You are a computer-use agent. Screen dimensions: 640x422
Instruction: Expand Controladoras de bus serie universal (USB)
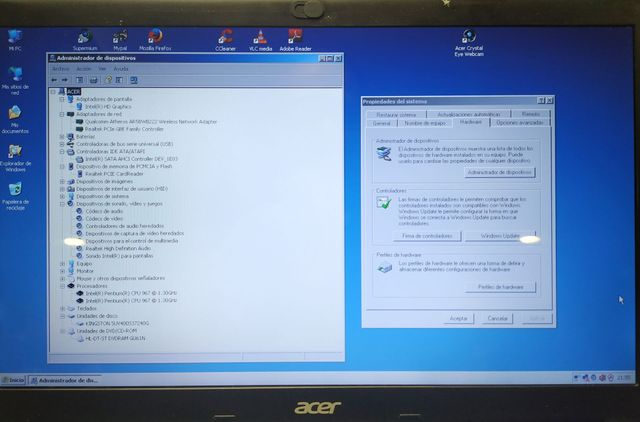tap(62, 144)
